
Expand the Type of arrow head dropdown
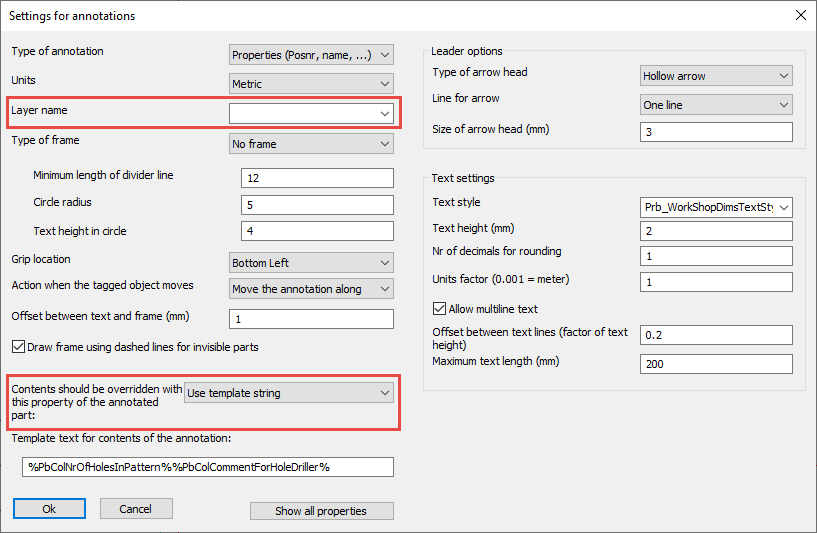(x=715, y=76)
